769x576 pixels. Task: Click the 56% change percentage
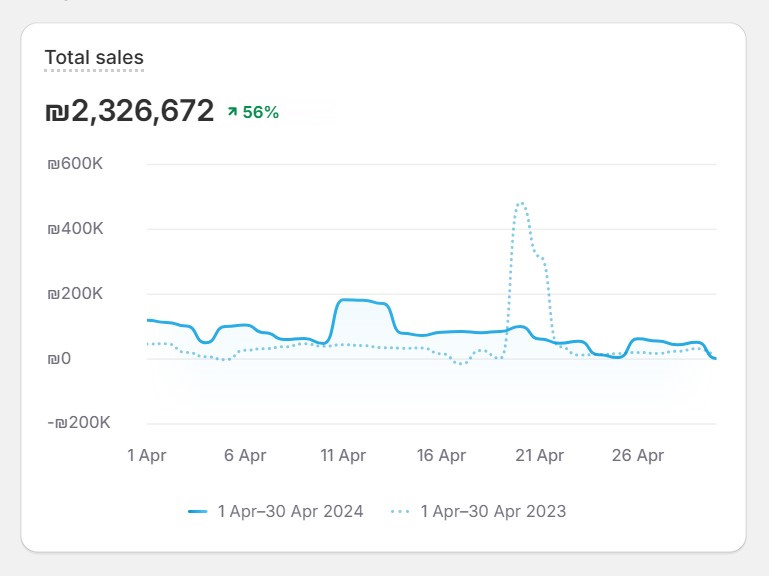(x=260, y=112)
